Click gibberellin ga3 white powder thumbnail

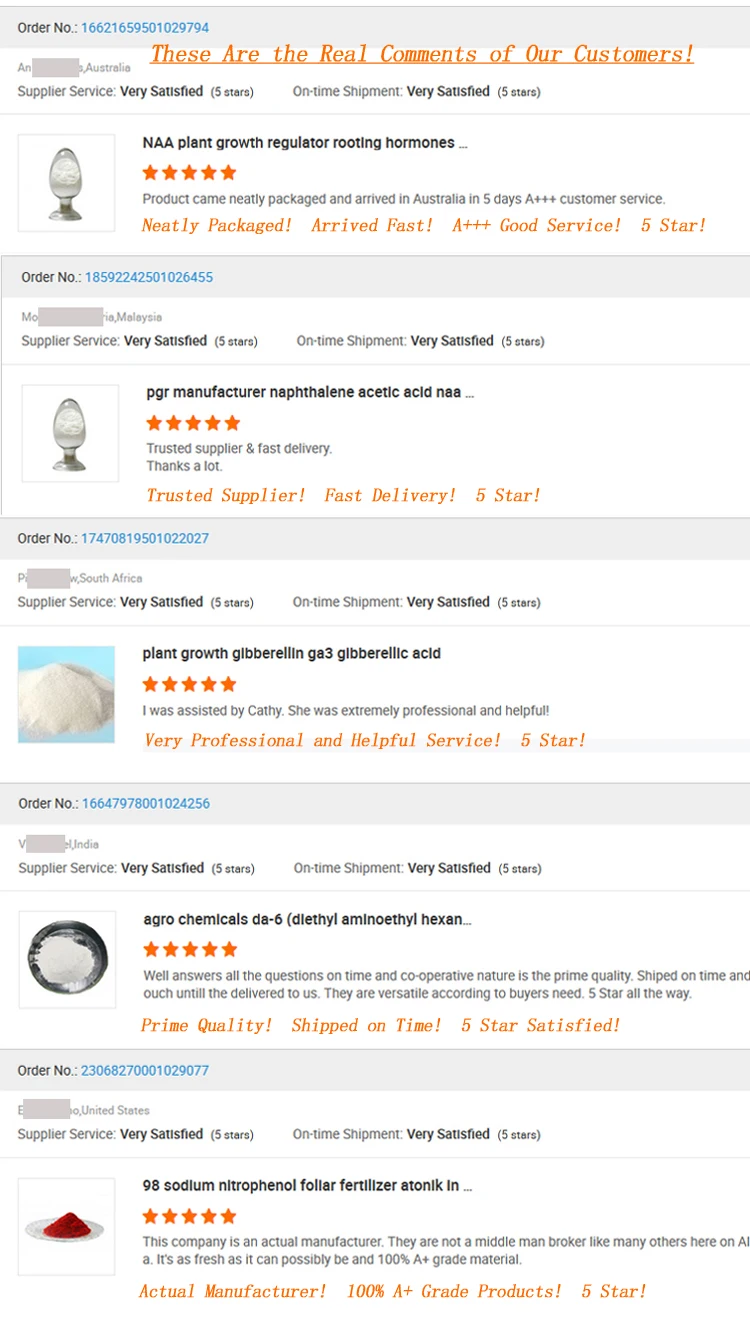(x=66, y=694)
